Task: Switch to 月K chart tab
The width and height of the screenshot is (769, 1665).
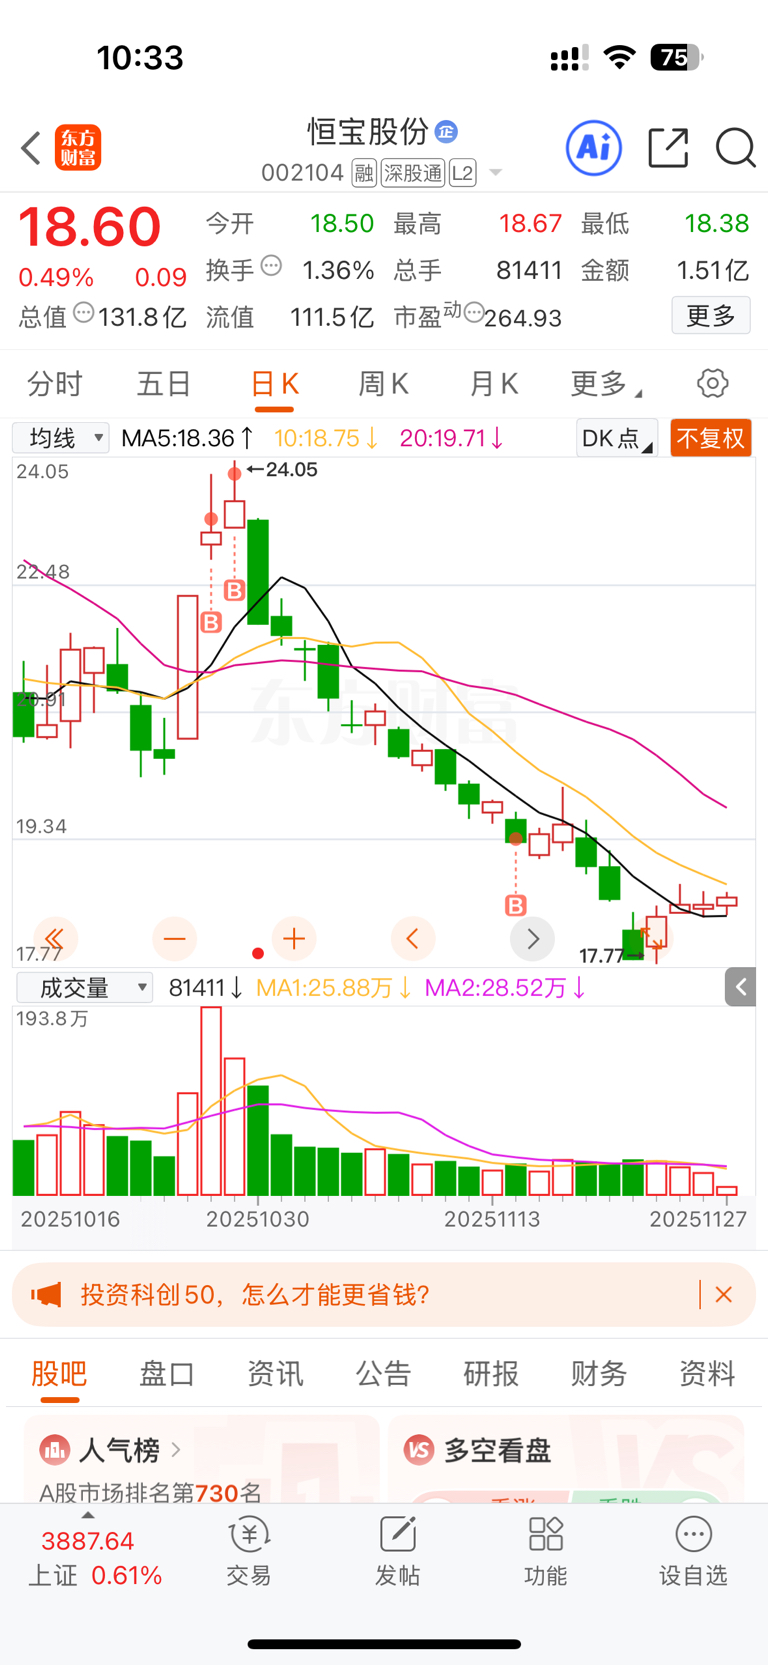Action: click(x=494, y=383)
